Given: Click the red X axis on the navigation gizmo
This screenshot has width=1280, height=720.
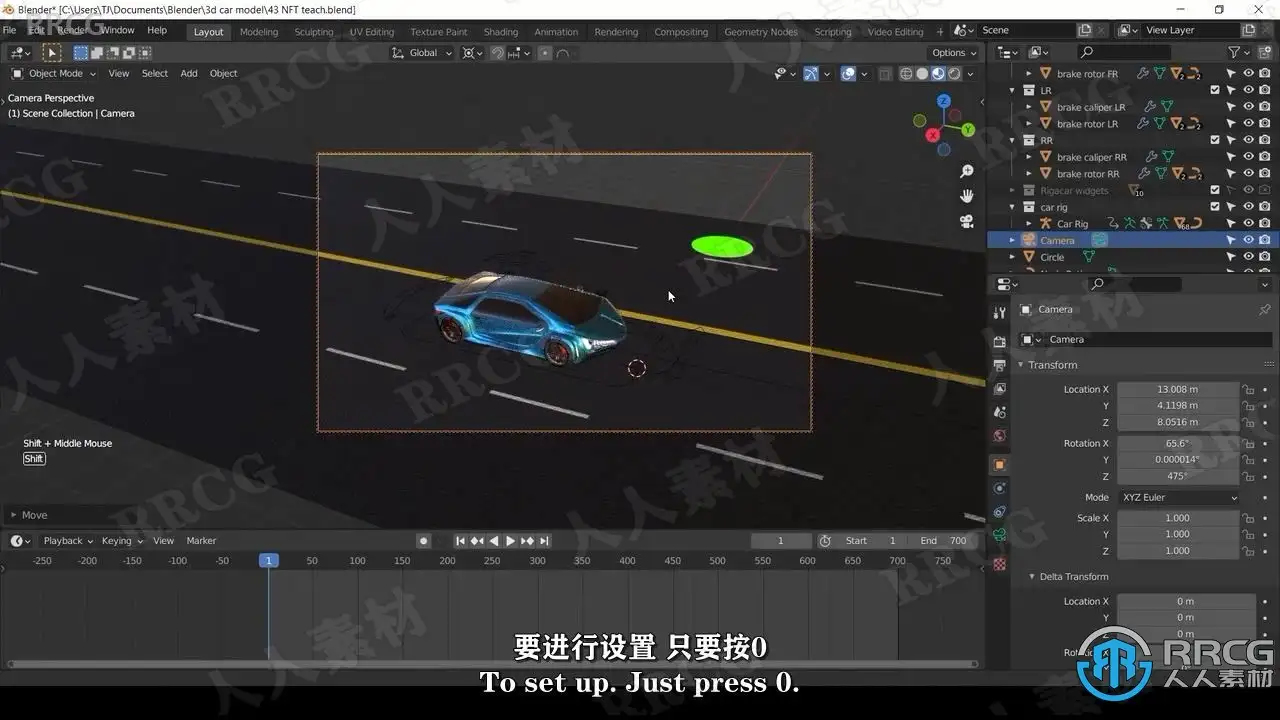Looking at the screenshot, I should tap(933, 135).
